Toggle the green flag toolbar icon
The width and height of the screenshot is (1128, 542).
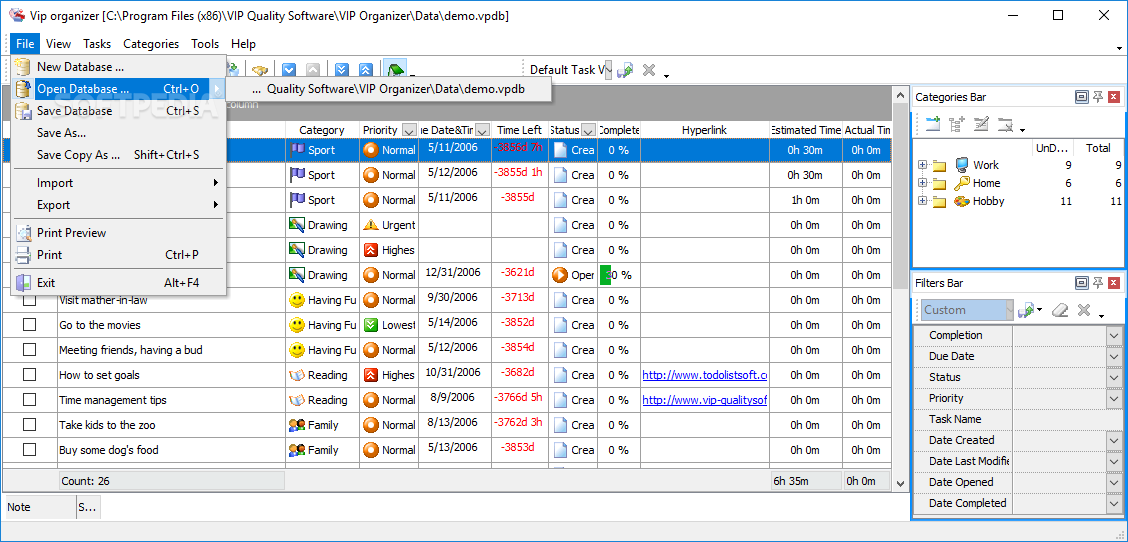394,70
